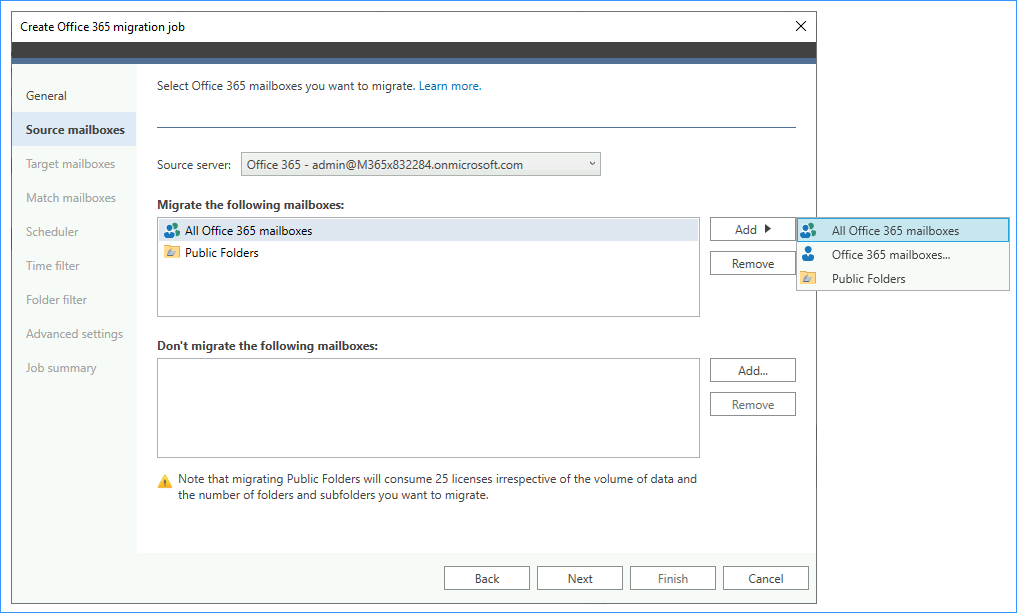The height and width of the screenshot is (613, 1017).
Task: Open the Advanced settings step
Action: [x=74, y=333]
